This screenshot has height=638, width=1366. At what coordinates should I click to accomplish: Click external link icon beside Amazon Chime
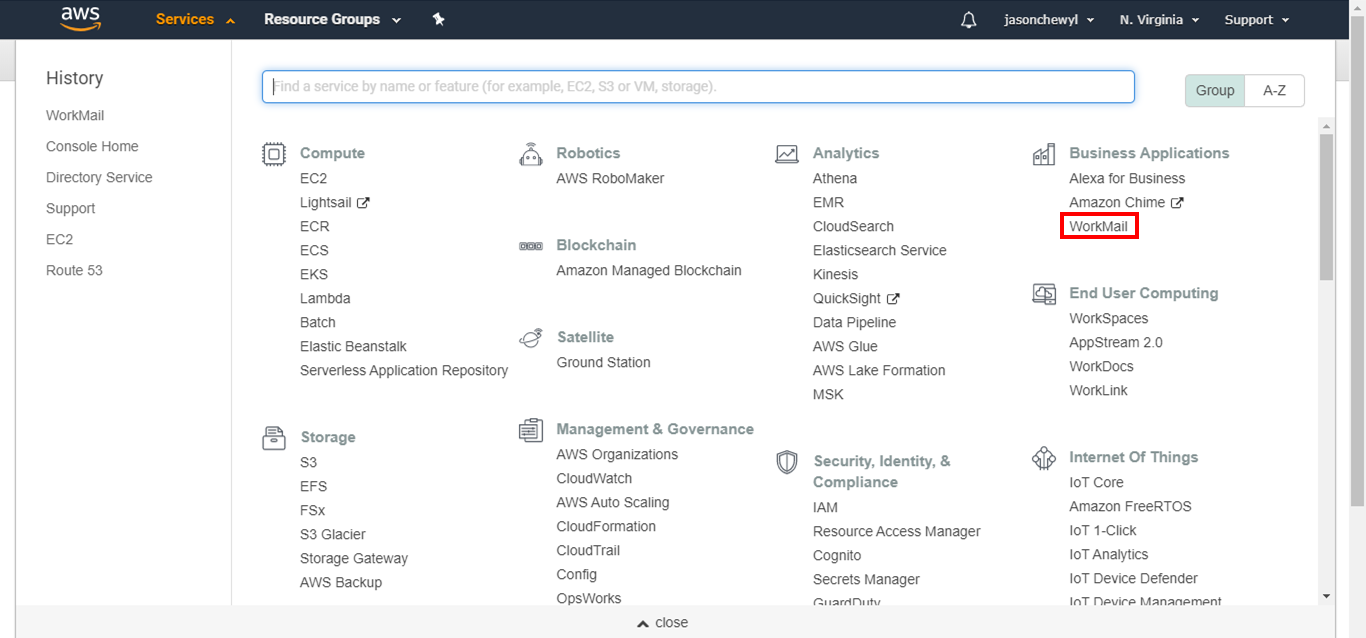click(1177, 203)
